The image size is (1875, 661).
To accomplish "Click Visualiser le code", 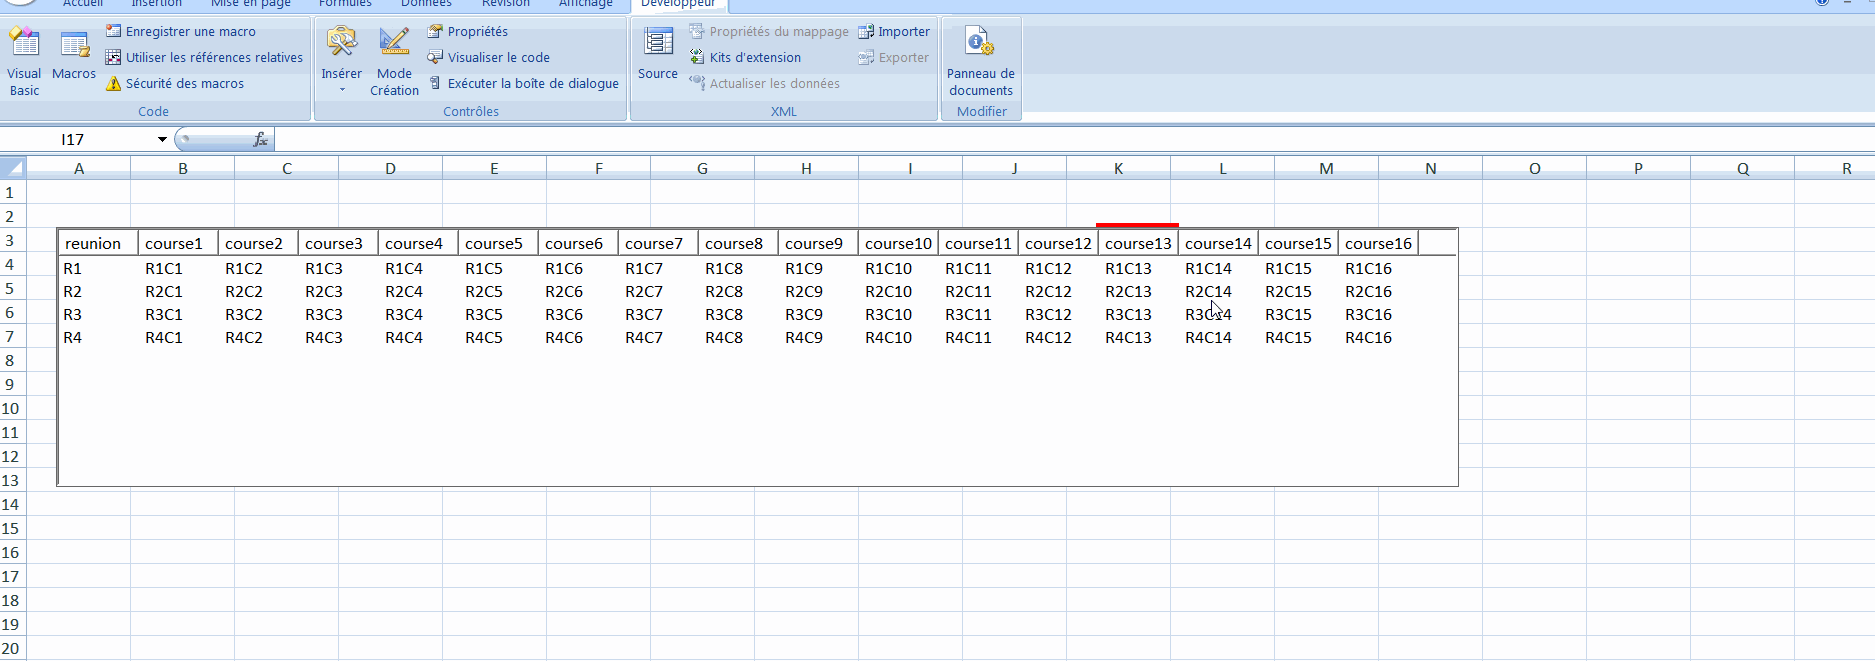I will 489,57.
